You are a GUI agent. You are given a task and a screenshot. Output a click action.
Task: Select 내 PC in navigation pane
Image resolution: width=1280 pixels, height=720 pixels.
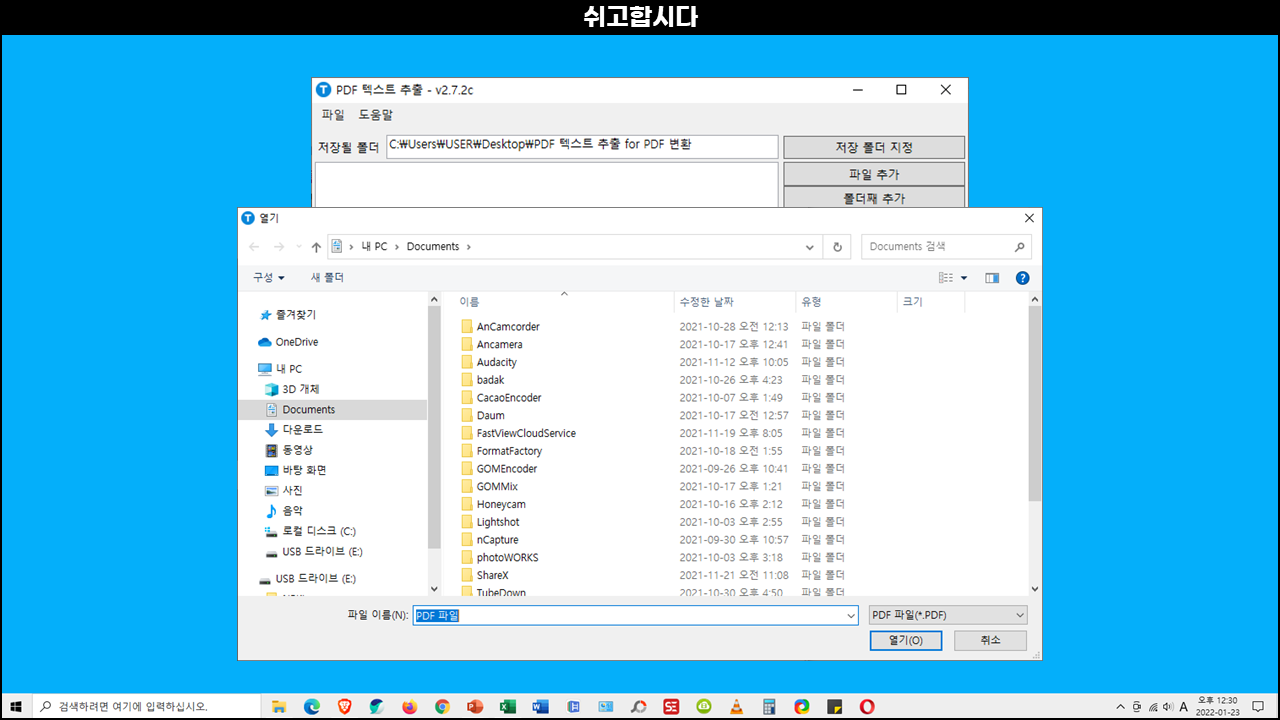click(289, 369)
